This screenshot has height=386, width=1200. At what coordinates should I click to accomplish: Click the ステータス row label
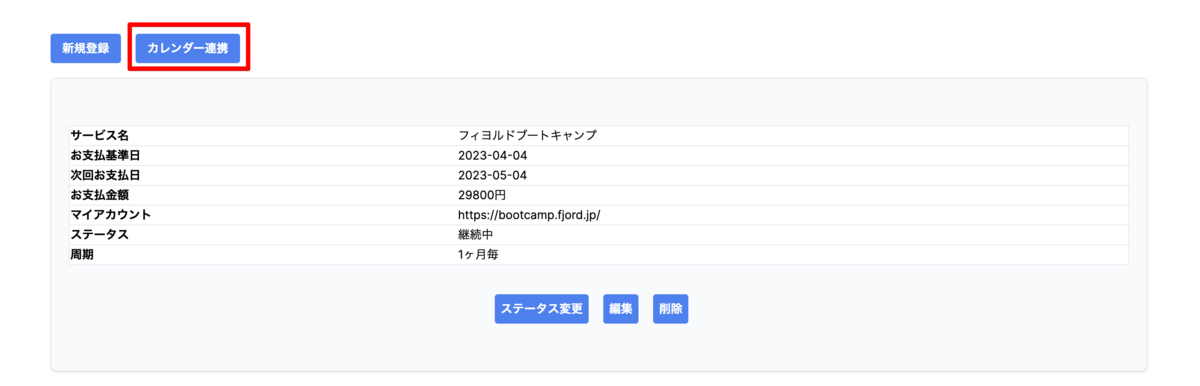(99, 235)
